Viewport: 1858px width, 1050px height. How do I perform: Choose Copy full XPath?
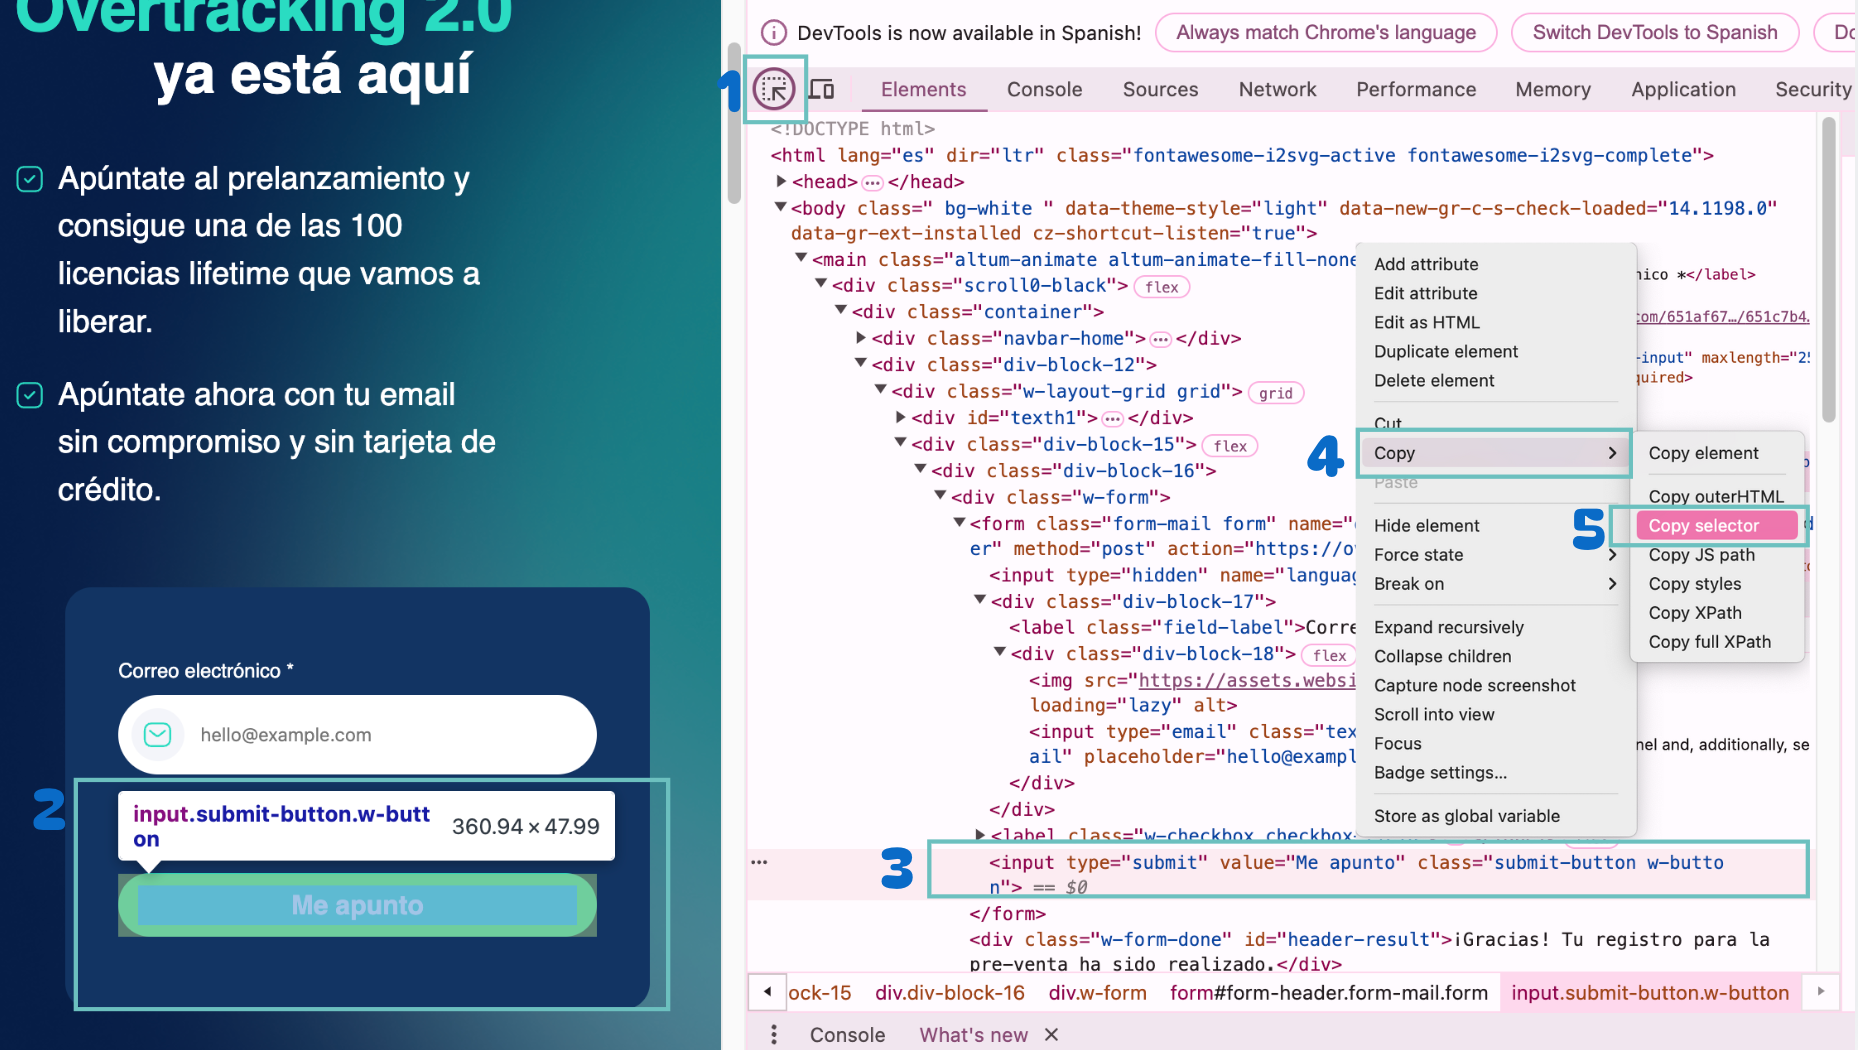[x=1710, y=641]
